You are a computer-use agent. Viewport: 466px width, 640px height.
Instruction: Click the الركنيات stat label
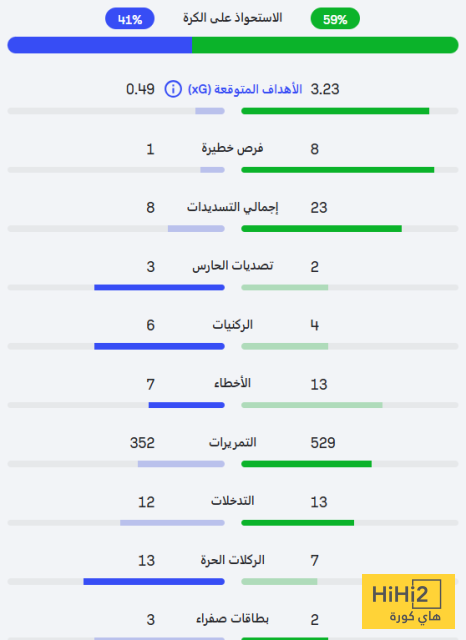(x=233, y=325)
